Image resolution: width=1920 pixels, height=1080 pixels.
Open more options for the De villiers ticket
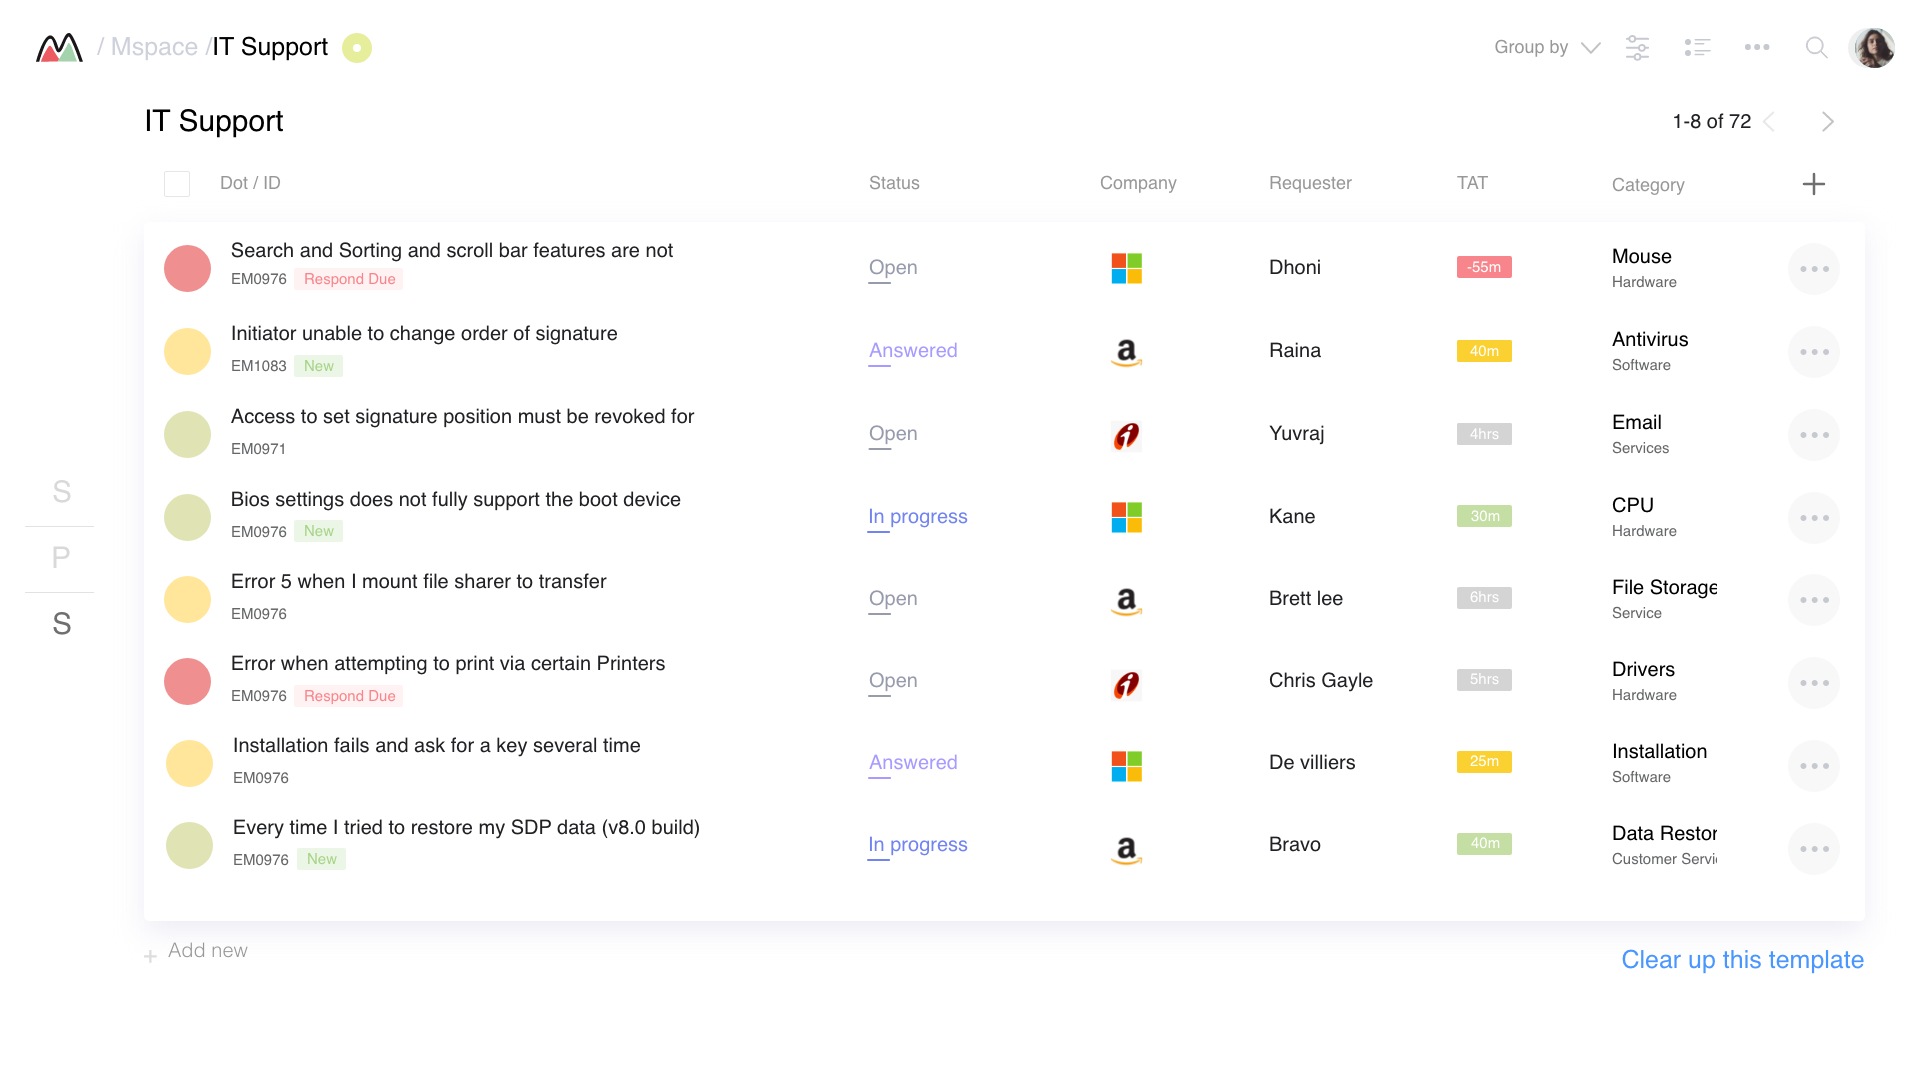tap(1814, 766)
